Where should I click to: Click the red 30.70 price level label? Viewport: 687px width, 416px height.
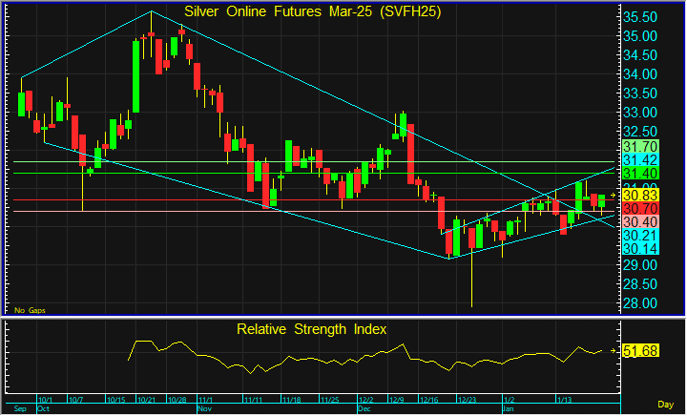(x=639, y=208)
